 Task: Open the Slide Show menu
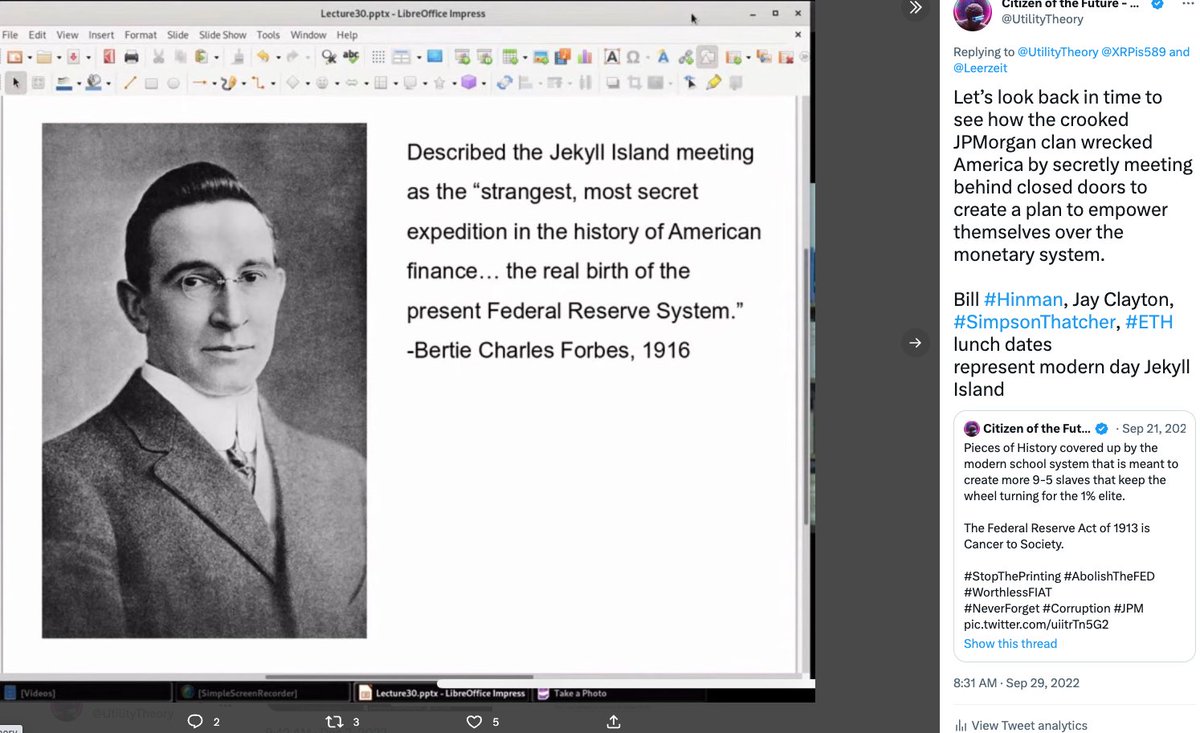222,34
